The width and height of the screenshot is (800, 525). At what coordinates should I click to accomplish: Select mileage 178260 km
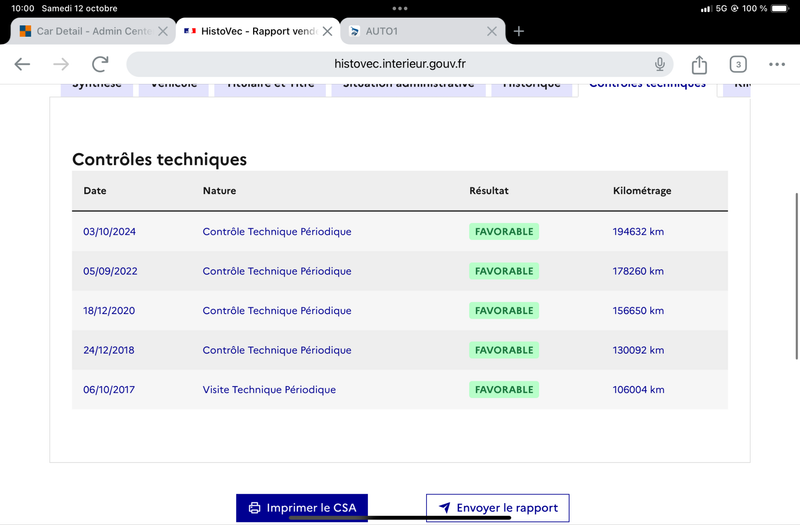click(x=638, y=271)
